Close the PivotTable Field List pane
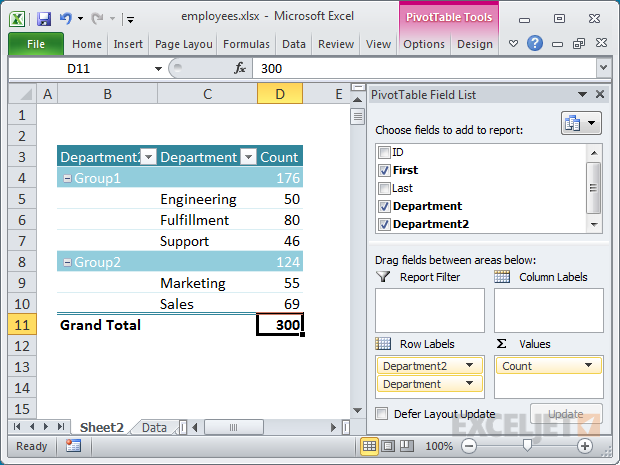This screenshot has height=465, width=620. pyautogui.click(x=600, y=95)
